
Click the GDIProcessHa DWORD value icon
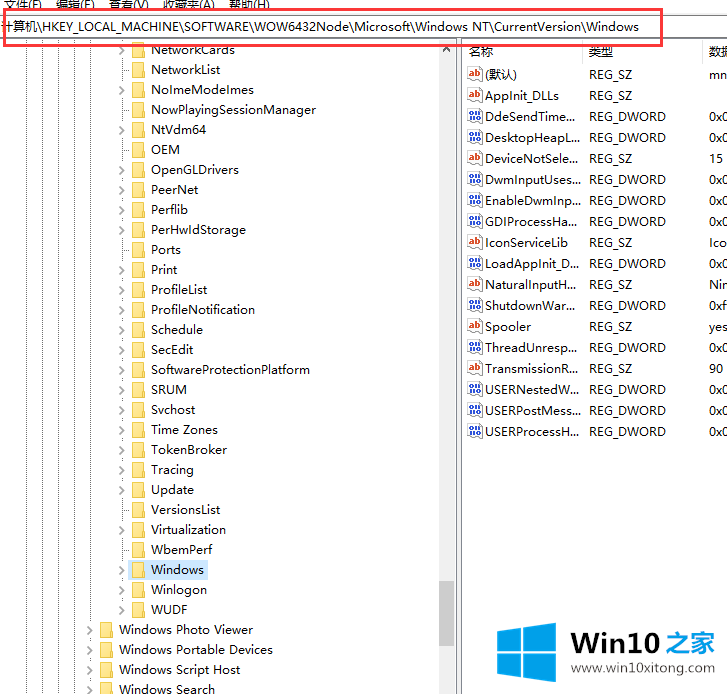[475, 221]
